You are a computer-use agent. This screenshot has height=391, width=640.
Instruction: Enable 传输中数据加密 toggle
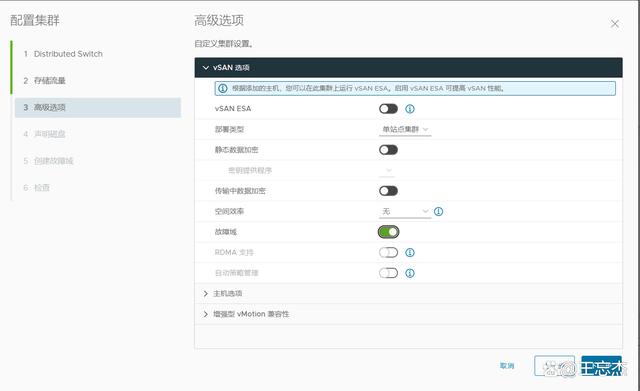388,191
